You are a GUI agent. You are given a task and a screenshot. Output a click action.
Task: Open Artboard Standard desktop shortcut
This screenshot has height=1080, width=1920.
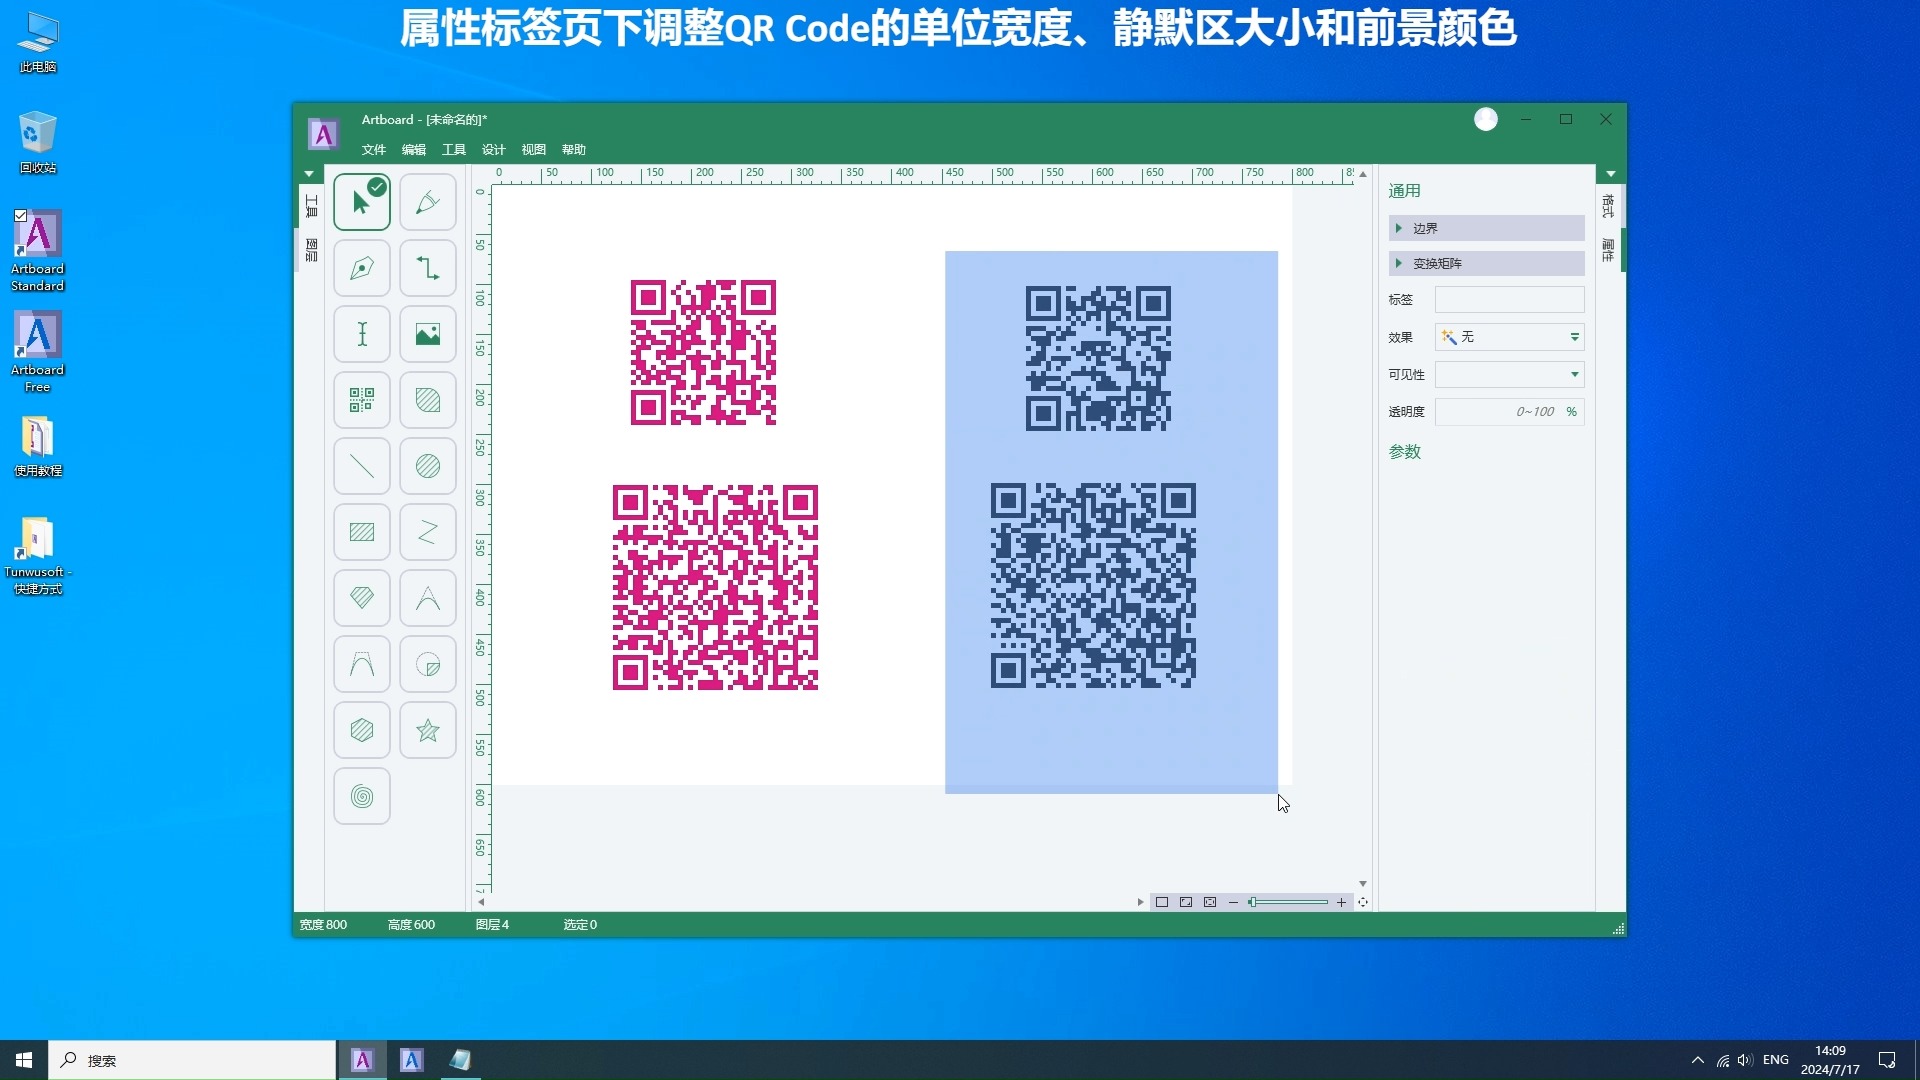[38, 251]
